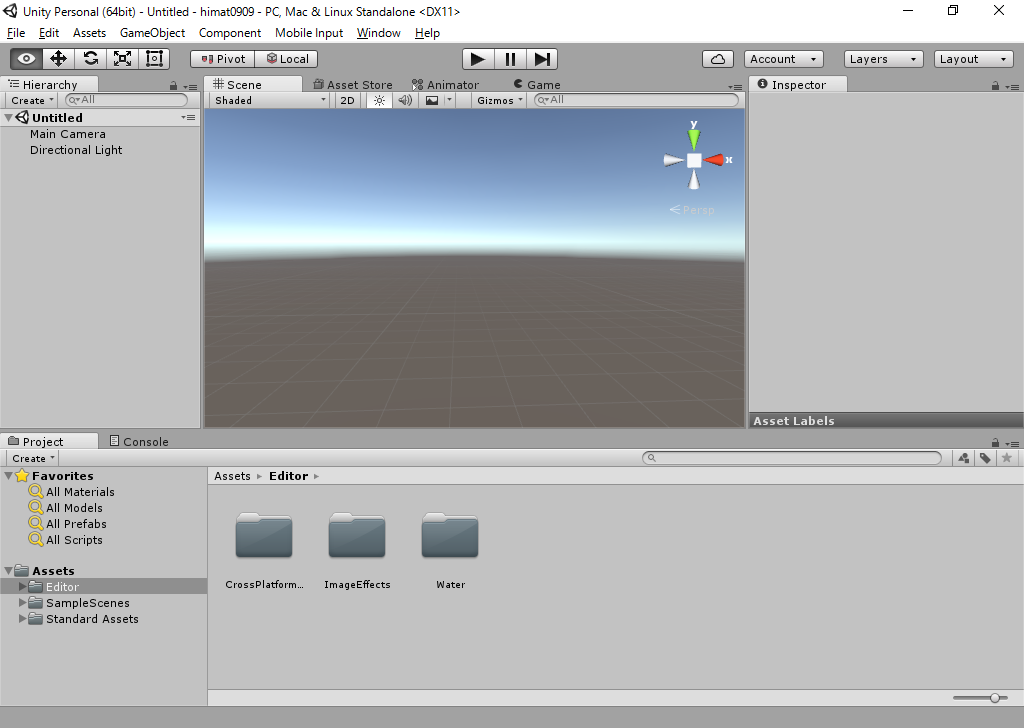Viewport: 1024px width, 728px height.
Task: Select Main Camera in Hierarchy
Action: (x=68, y=134)
